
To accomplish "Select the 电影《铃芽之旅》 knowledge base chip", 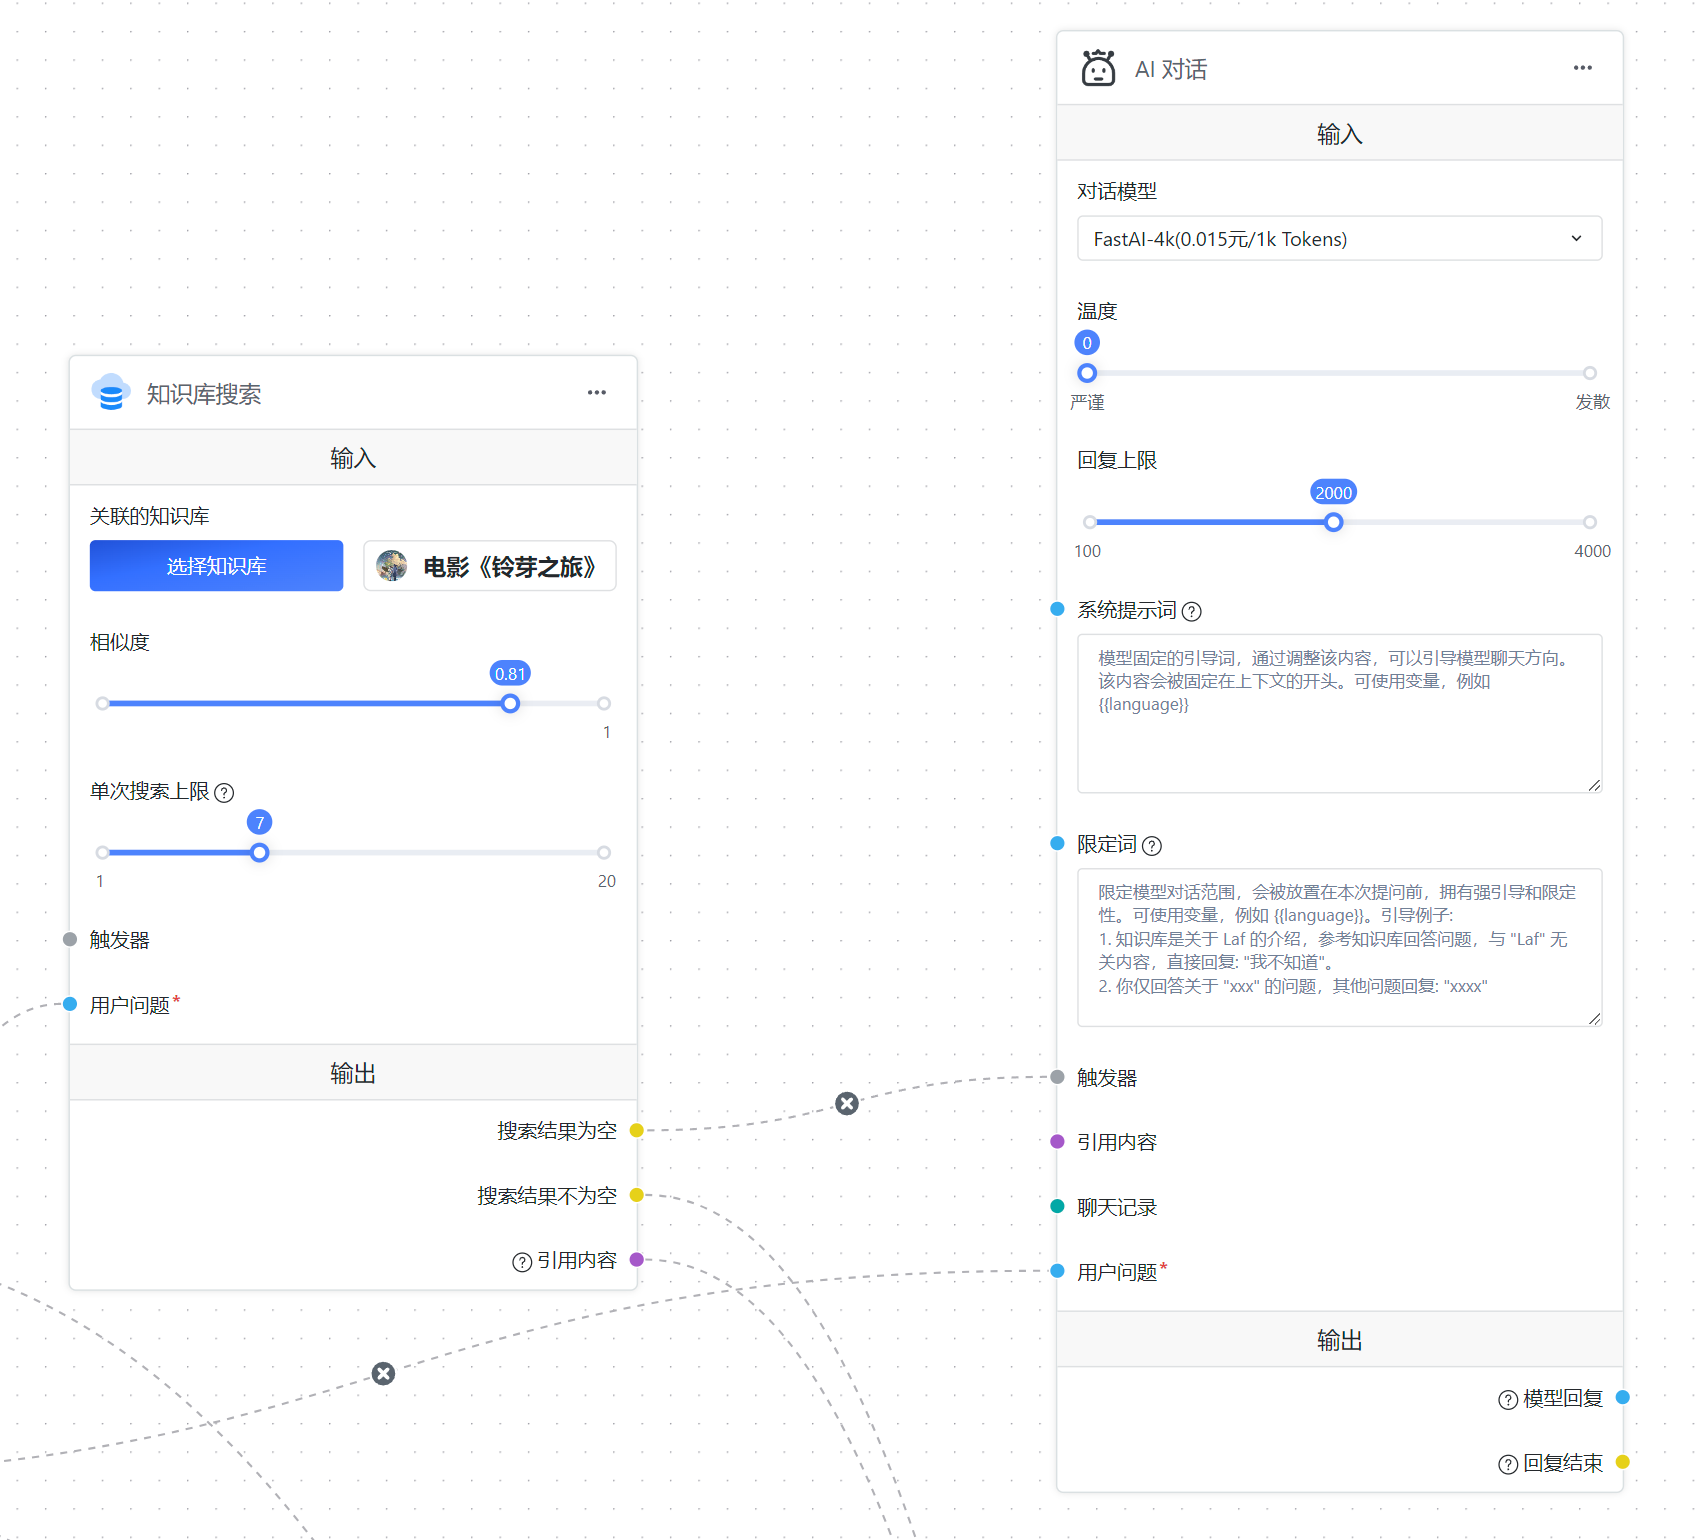I will tap(490, 567).
